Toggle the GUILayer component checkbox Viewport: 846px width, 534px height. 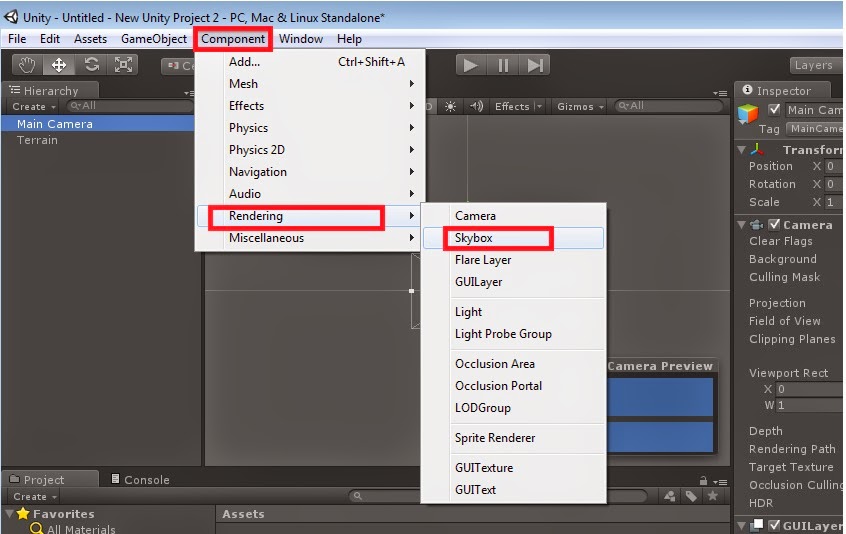[x=775, y=525]
